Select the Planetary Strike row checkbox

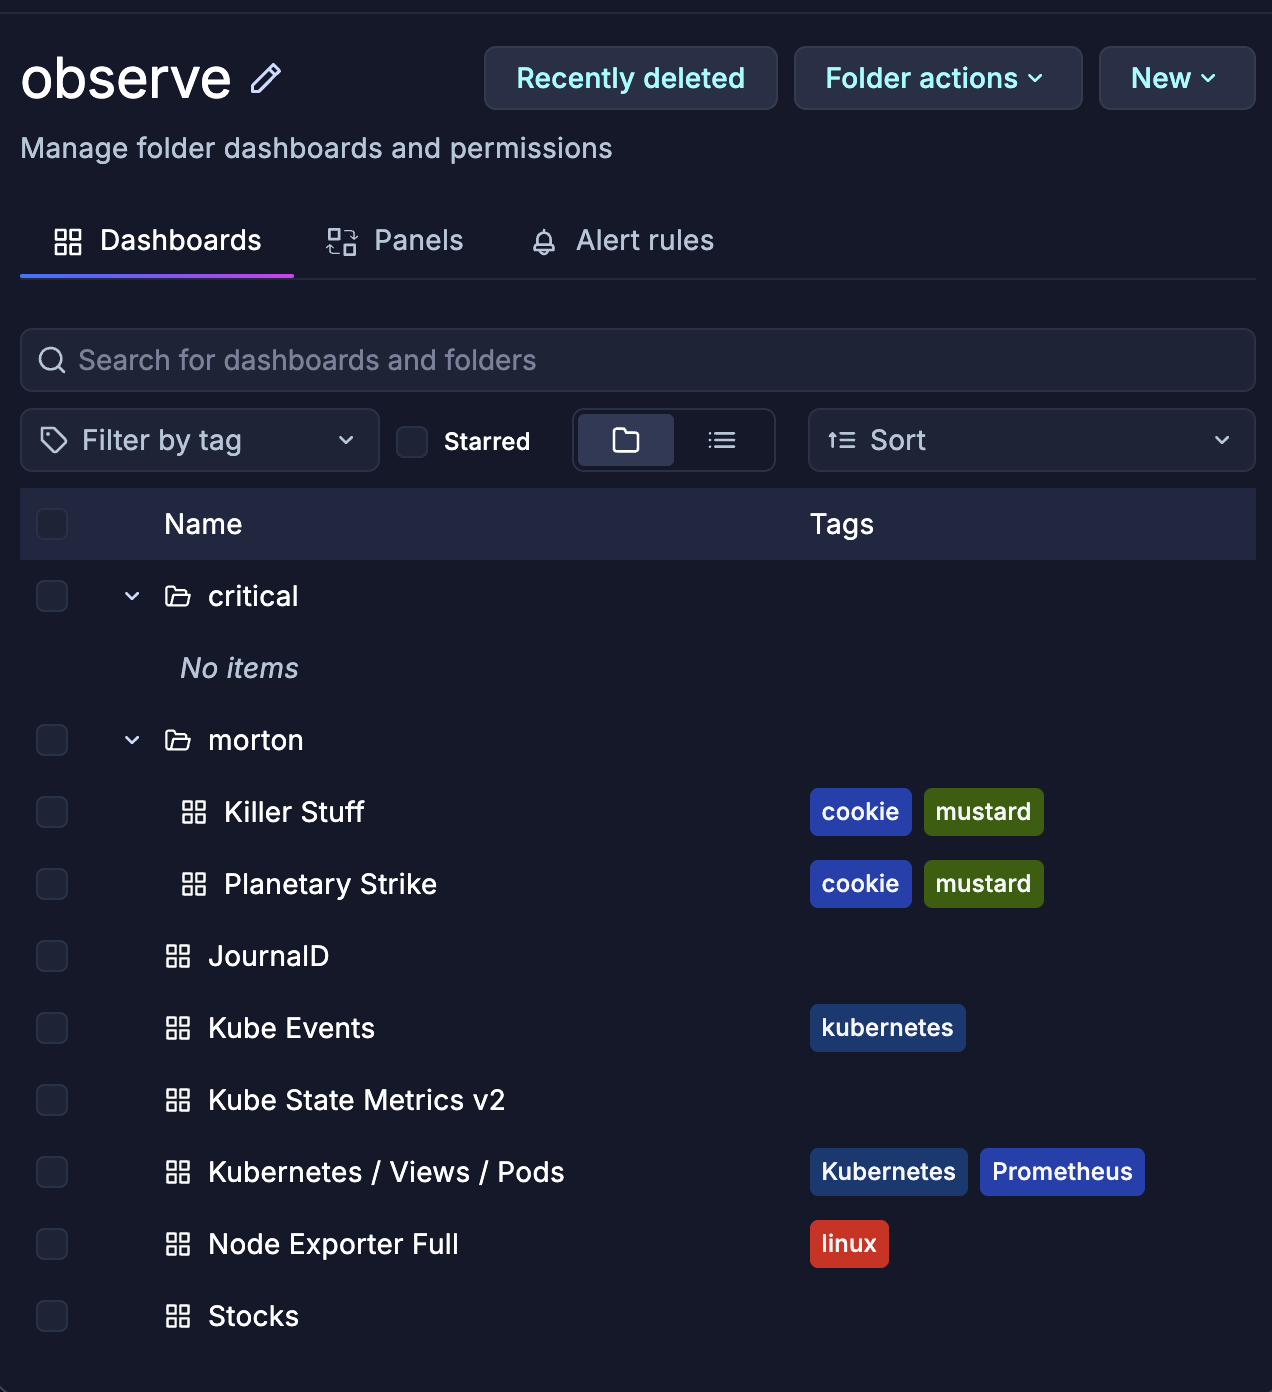tap(52, 884)
